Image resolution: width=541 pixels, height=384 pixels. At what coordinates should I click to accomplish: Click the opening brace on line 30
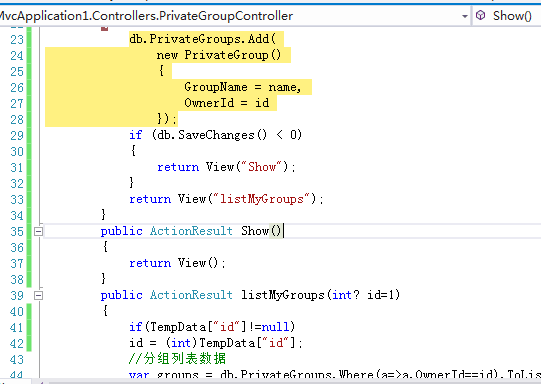coord(133,151)
